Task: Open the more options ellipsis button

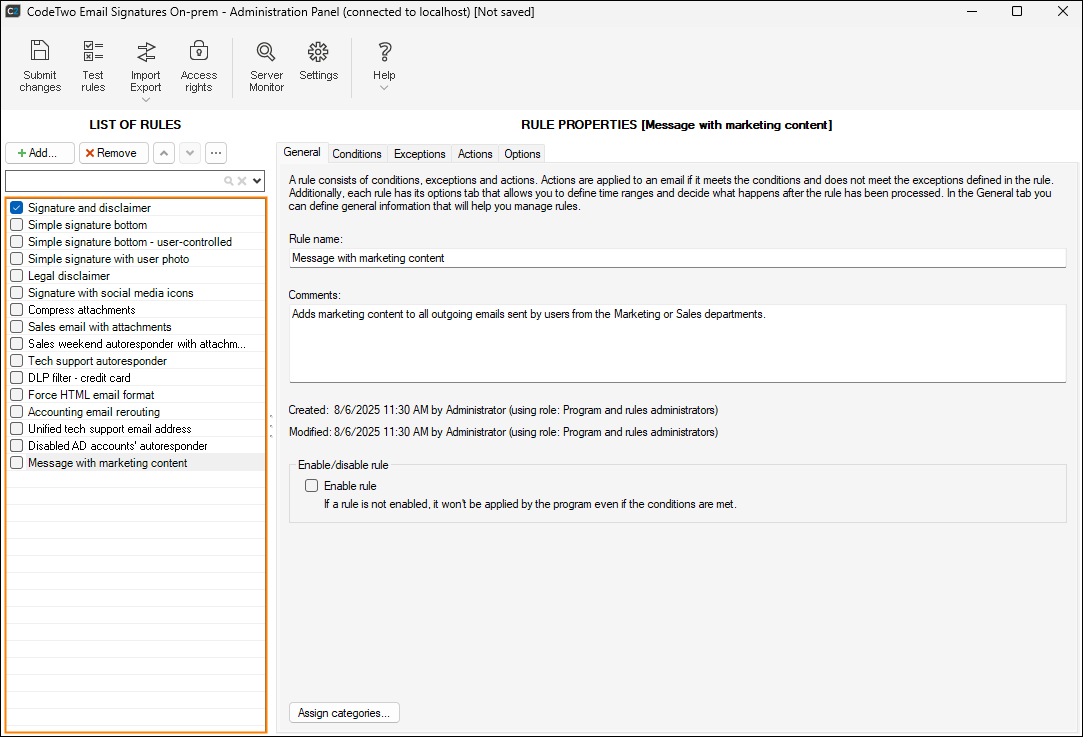Action: click(x=215, y=153)
